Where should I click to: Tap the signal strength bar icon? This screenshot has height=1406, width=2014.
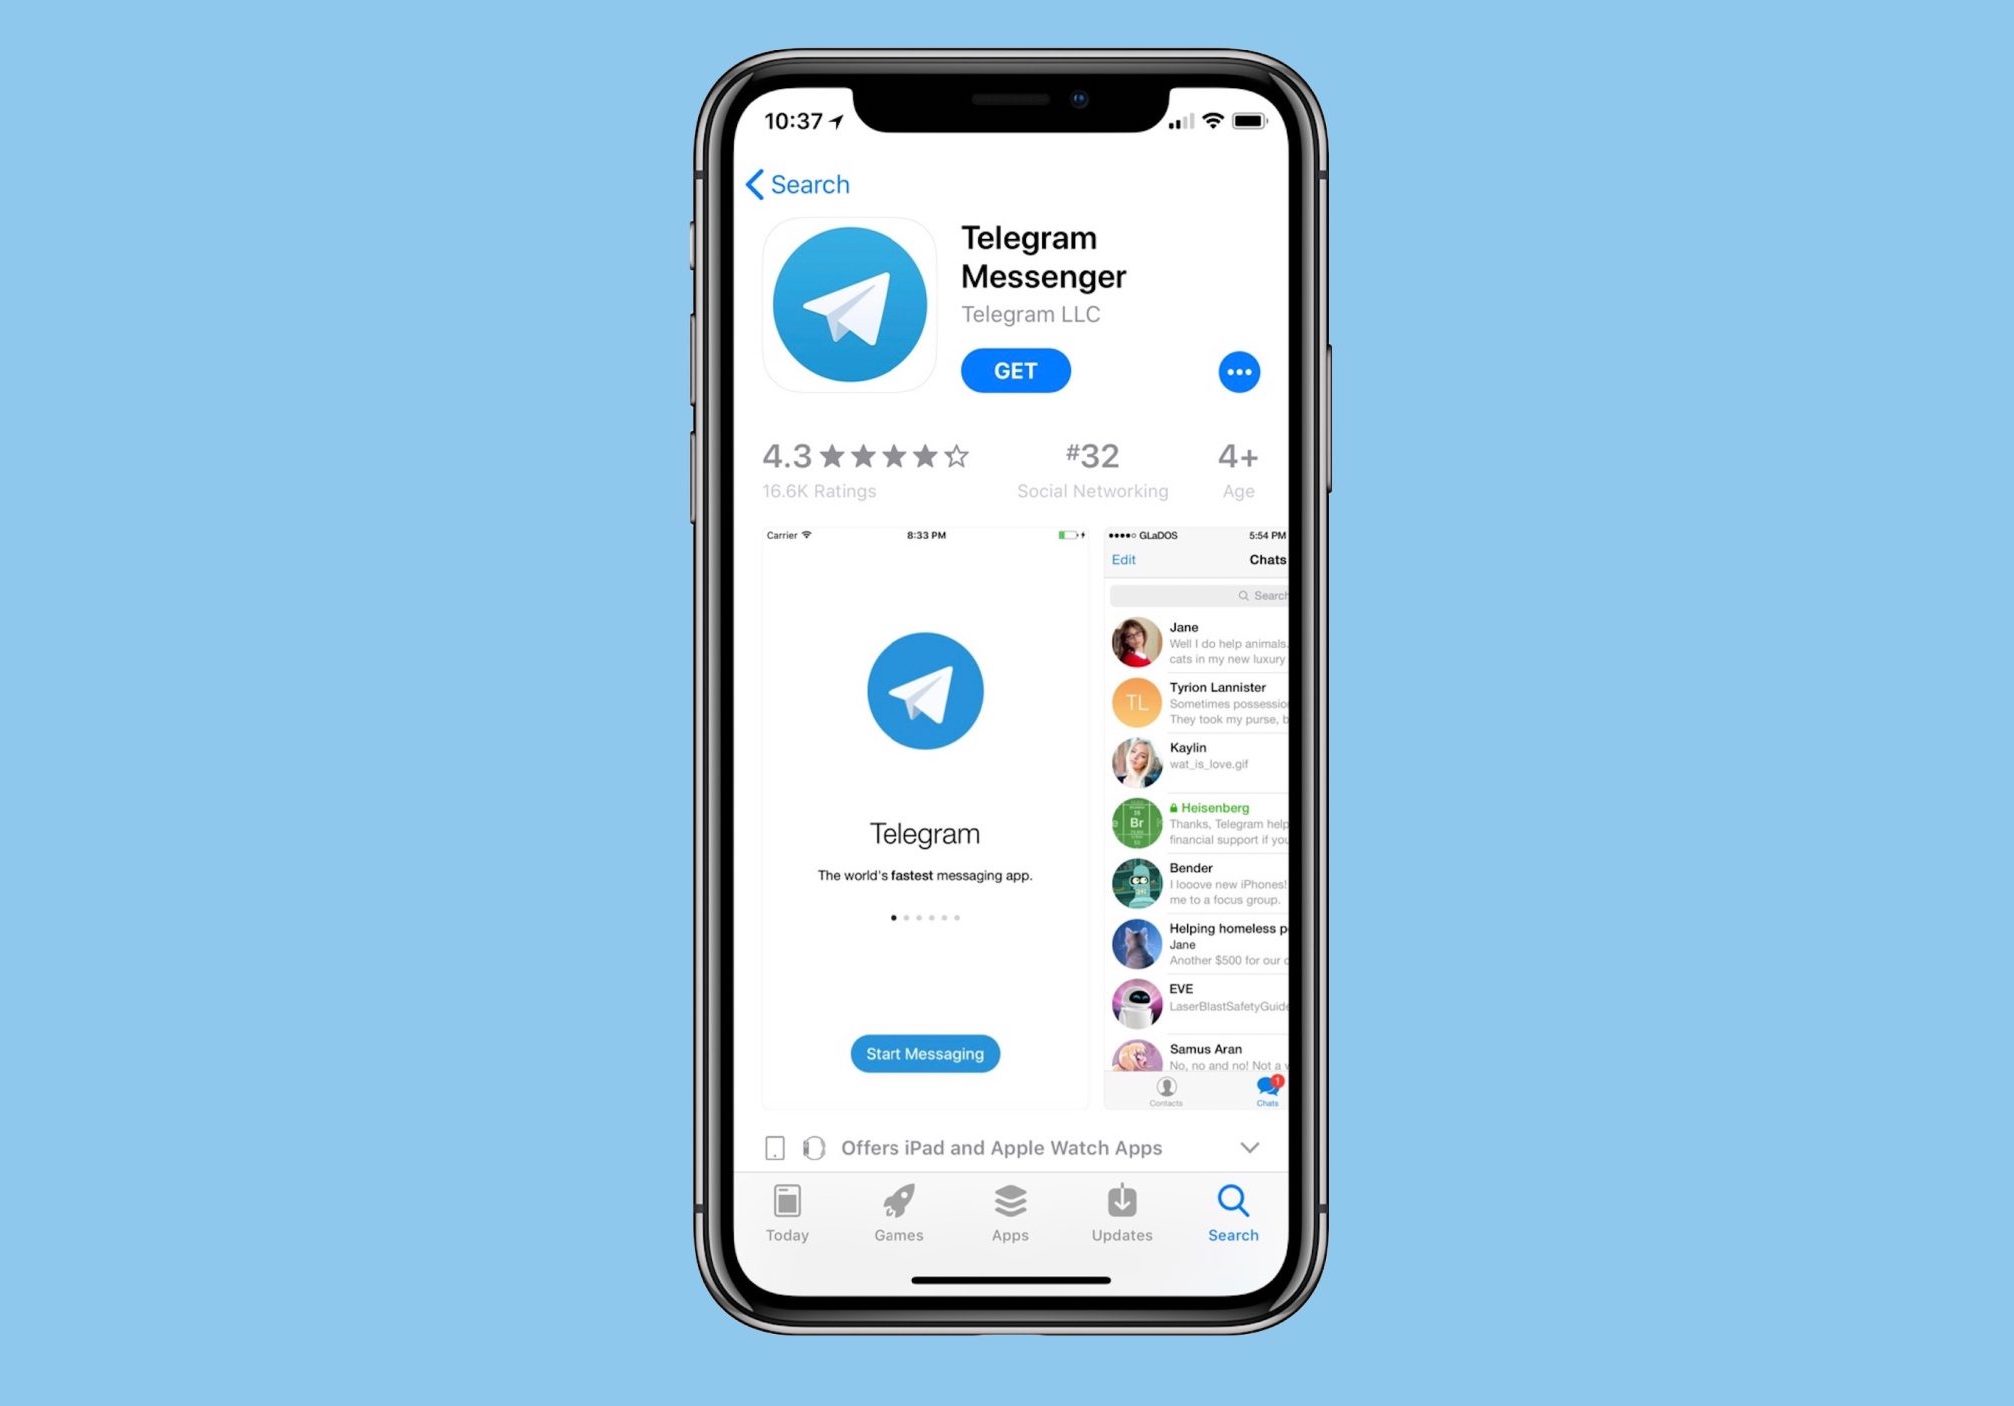1174,119
